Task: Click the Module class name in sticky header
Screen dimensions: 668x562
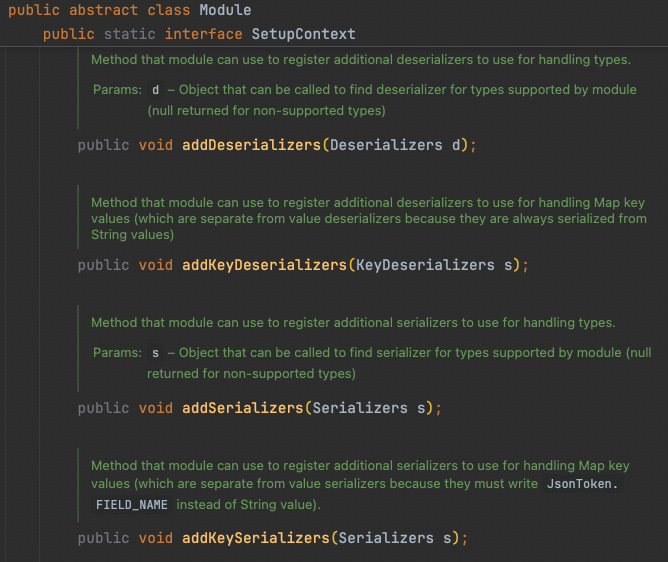Action: click(x=224, y=10)
